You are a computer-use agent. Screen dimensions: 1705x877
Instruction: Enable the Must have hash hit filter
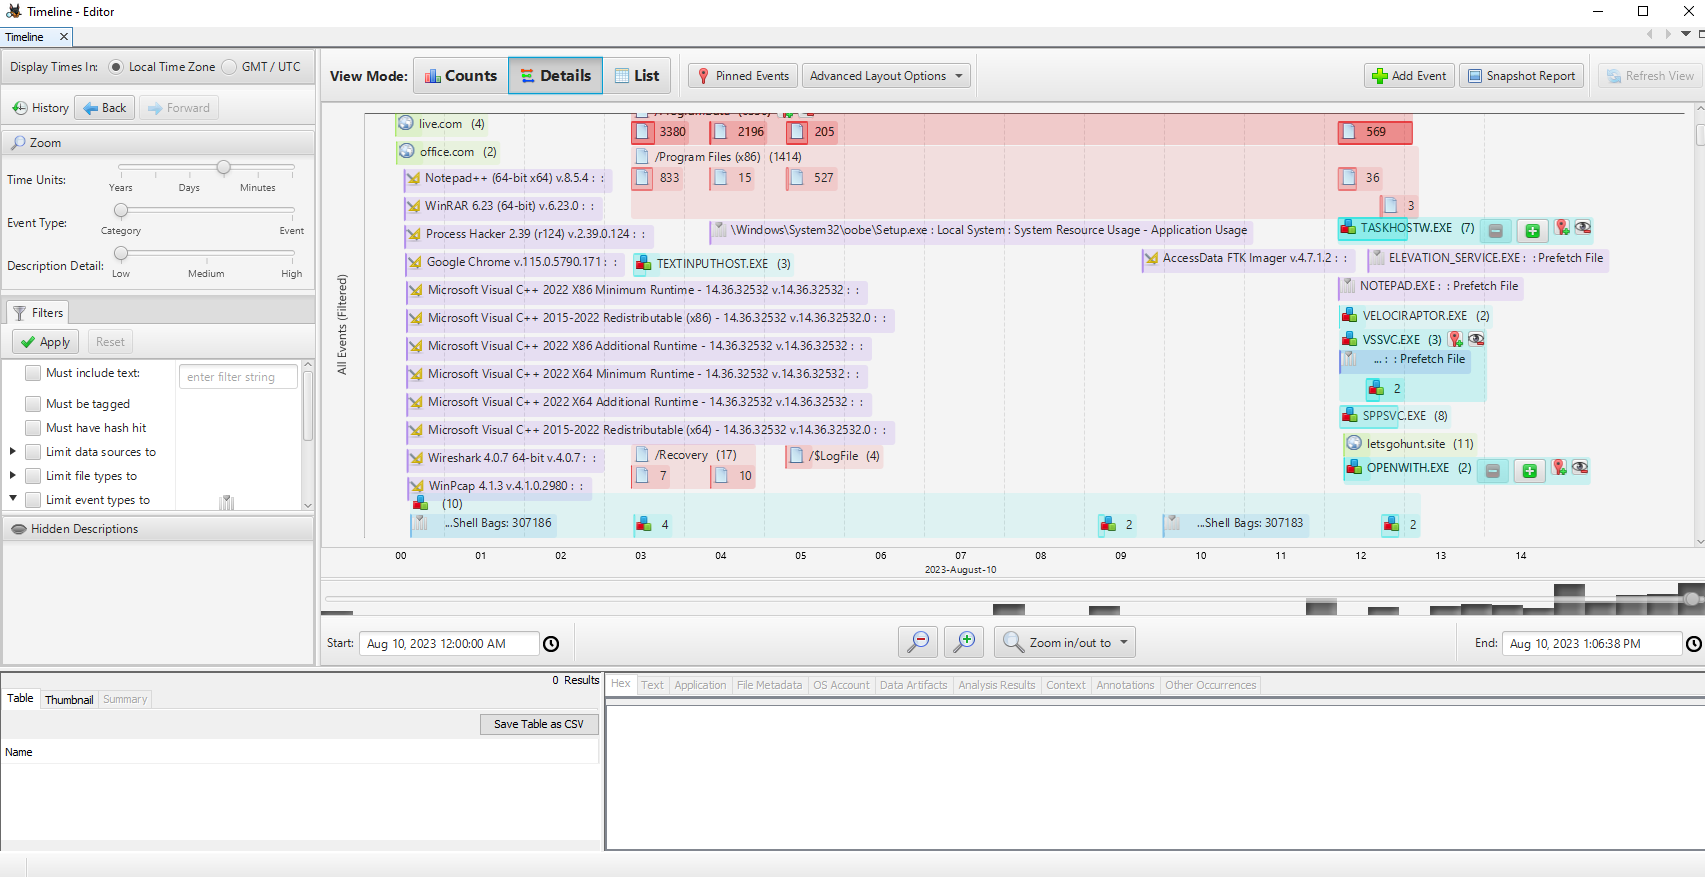coord(33,428)
